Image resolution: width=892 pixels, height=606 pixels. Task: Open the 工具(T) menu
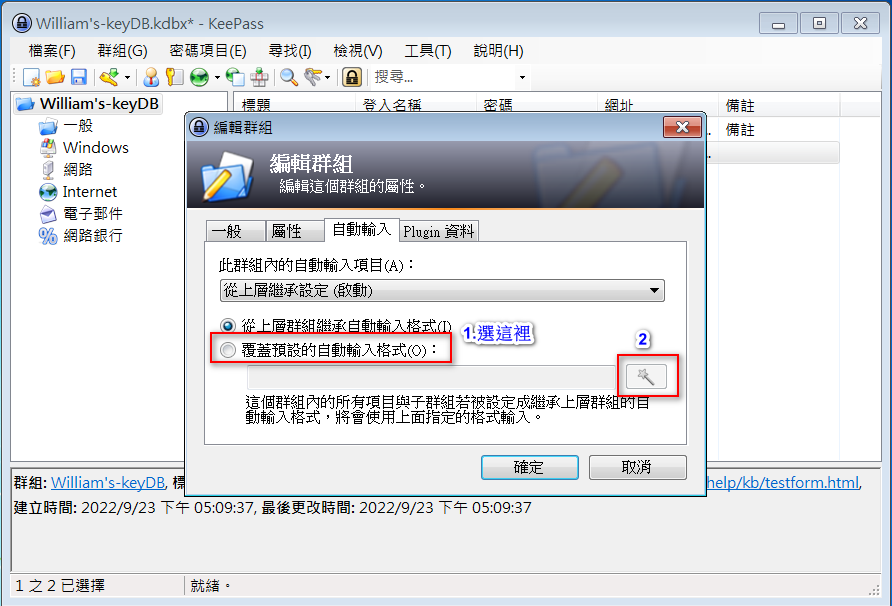tap(428, 51)
